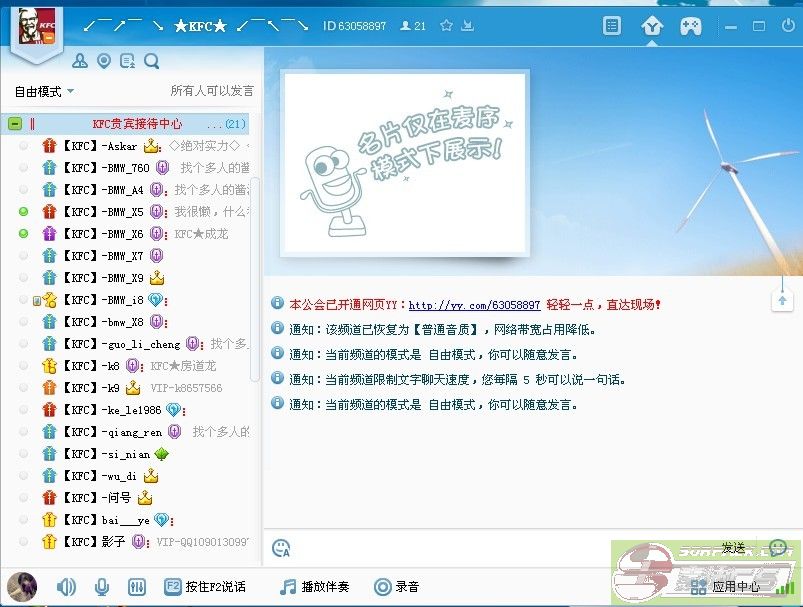Collapse the KFC贵宾接待中心 channel group
Image resolution: width=803 pixels, height=607 pixels.
(14, 123)
